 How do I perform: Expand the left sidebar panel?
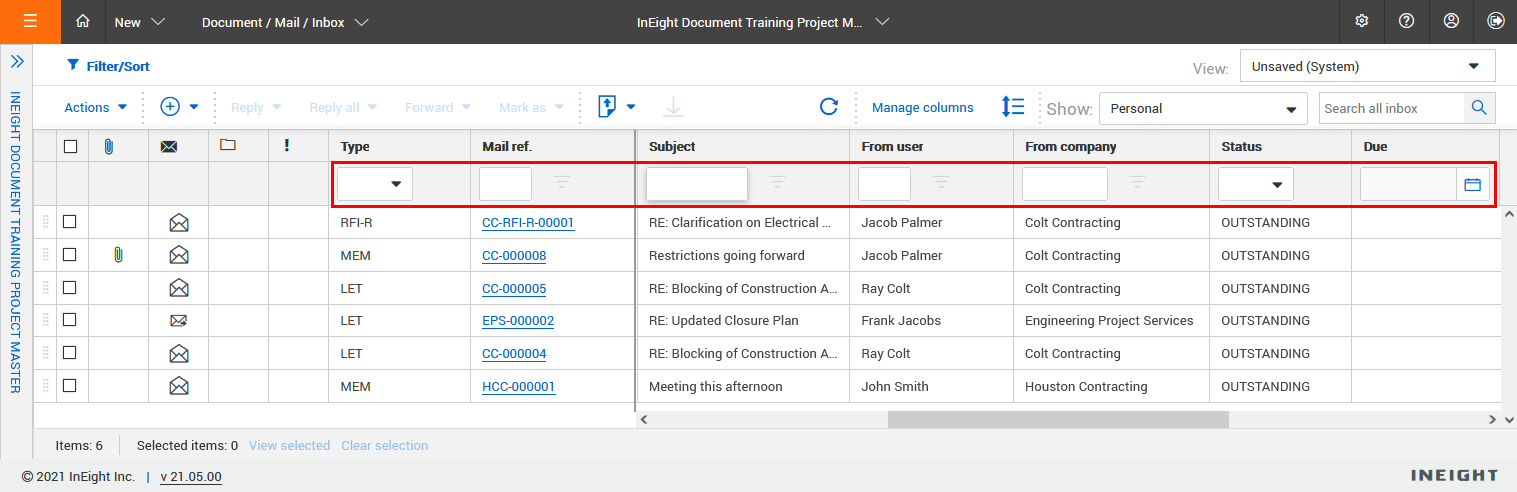pos(17,62)
